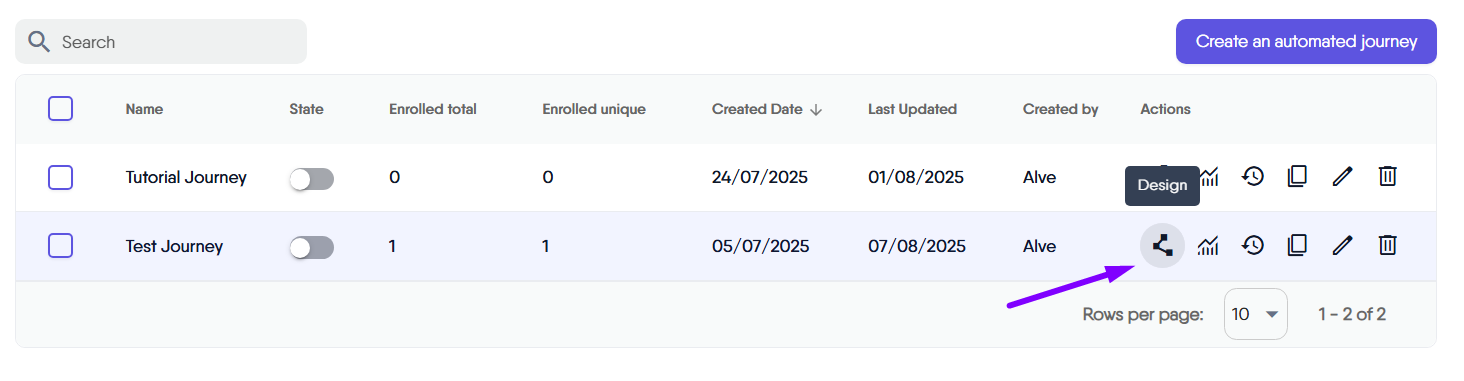Screen dimensions: 1464x381
Task: Check the select-all header checkbox
Action: [x=60, y=109]
